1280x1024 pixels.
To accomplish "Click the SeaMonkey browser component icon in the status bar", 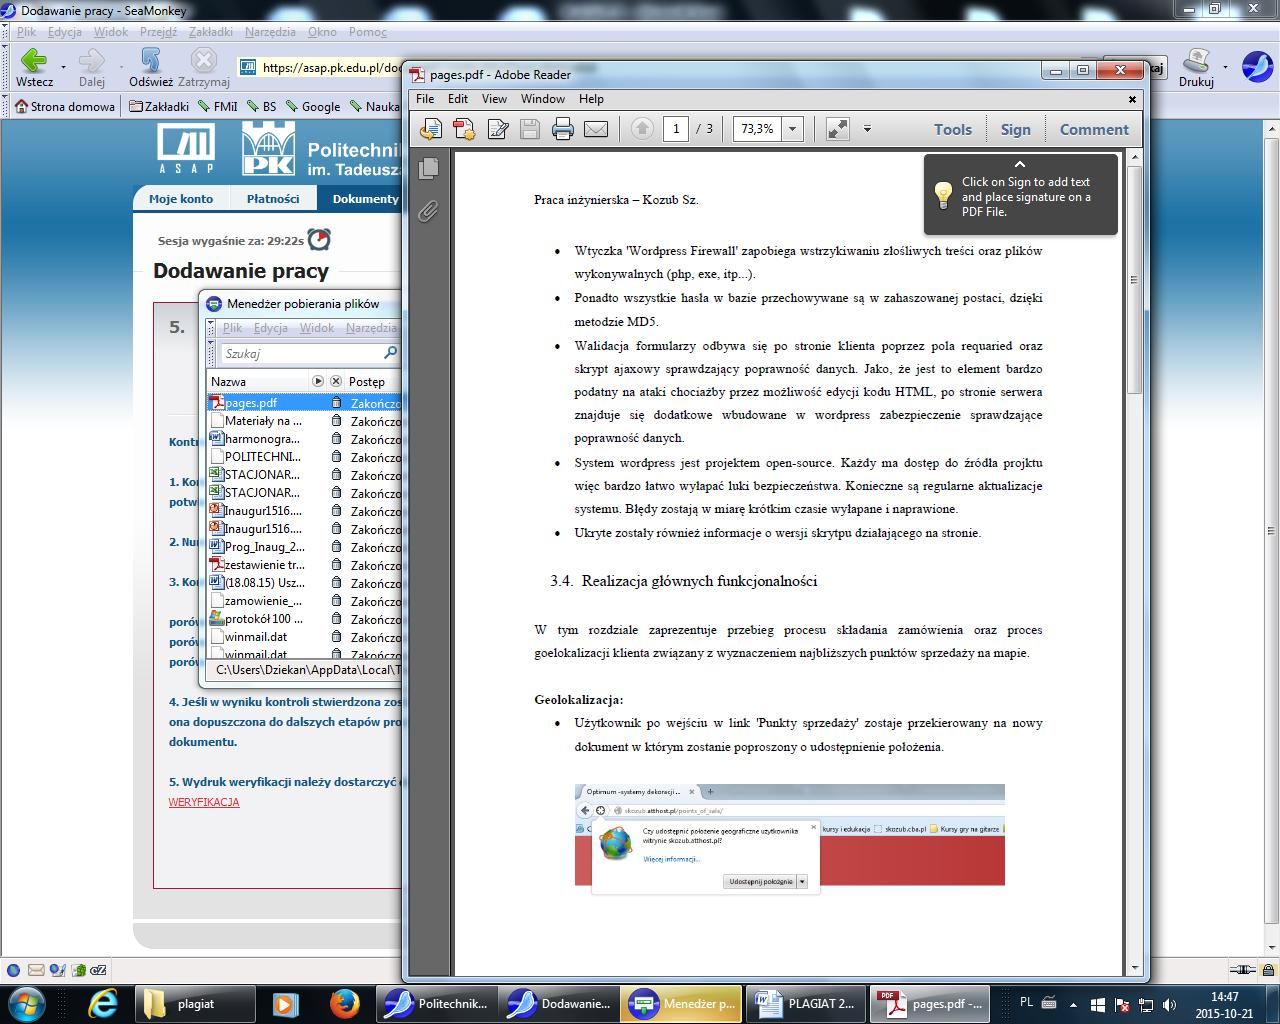I will (14, 970).
